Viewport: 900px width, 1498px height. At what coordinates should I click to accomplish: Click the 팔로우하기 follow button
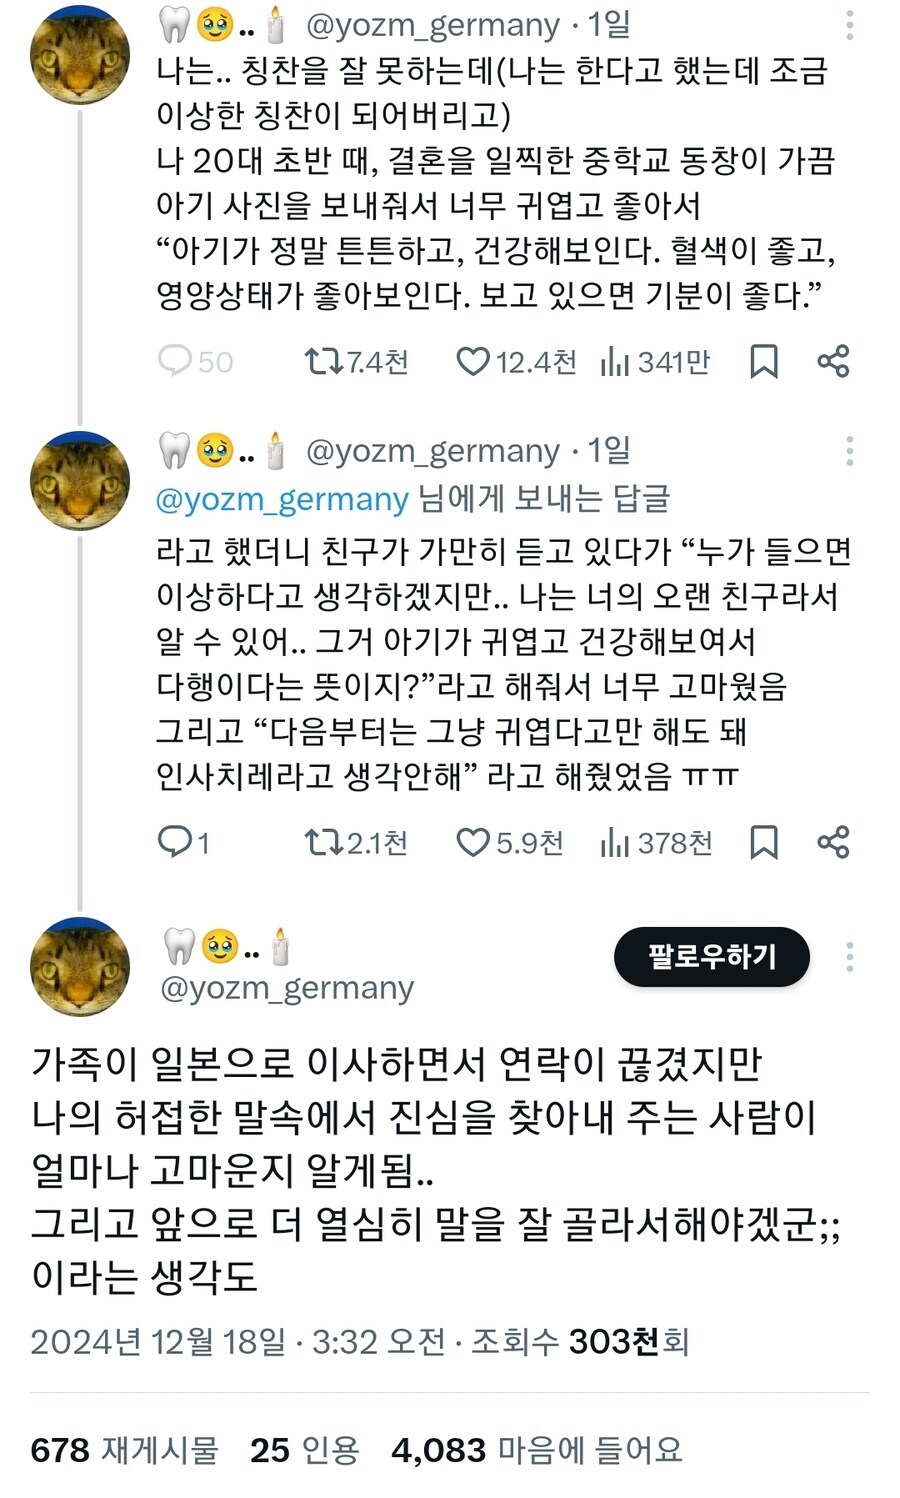coord(711,957)
